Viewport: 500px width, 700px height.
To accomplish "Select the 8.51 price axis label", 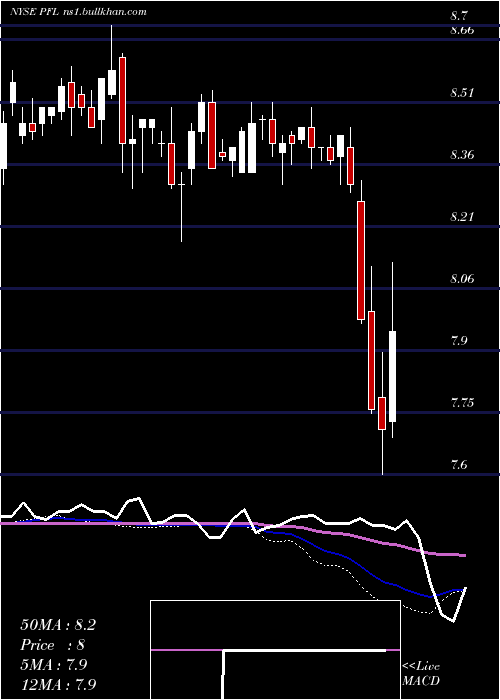I will point(462,93).
